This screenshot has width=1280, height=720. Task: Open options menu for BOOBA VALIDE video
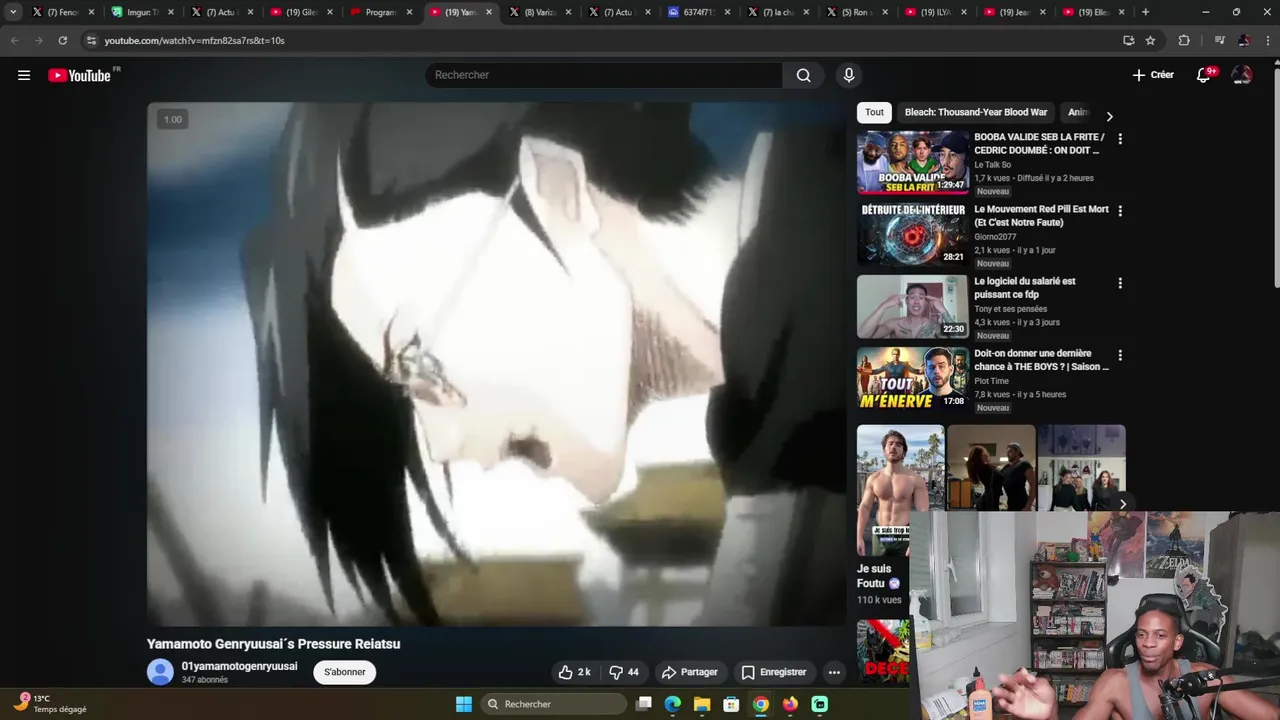coord(1120,139)
